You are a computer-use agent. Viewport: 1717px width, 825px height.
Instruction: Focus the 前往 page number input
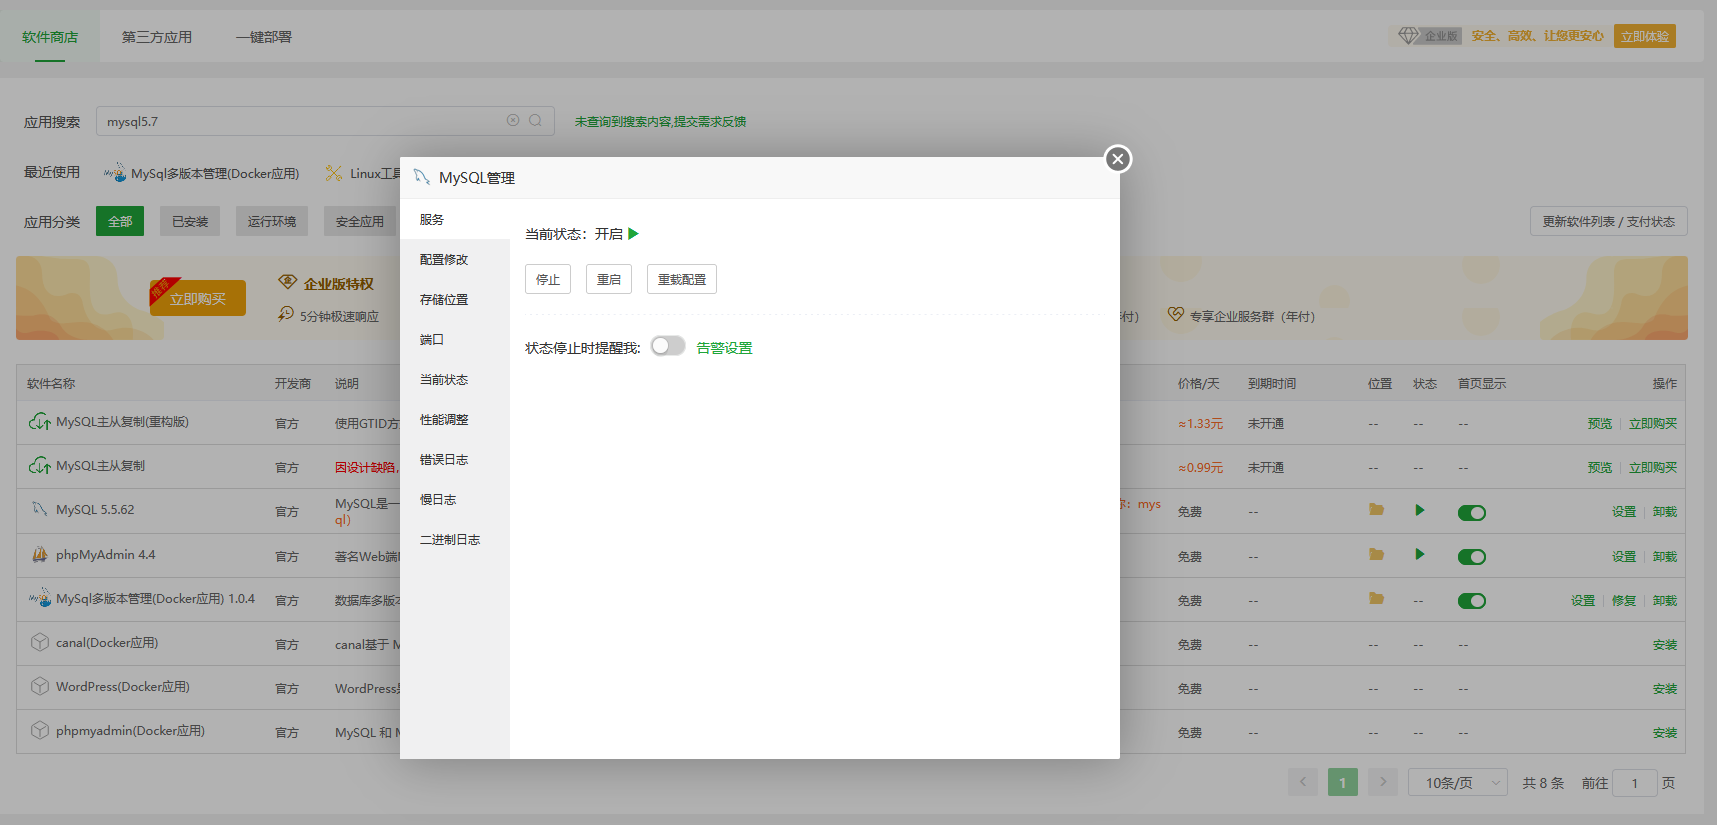[x=1635, y=783]
